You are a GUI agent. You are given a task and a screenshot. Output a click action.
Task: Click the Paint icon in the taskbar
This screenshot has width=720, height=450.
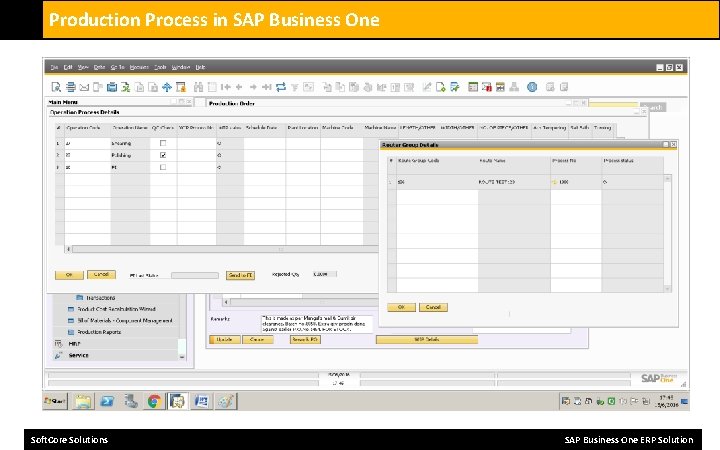coord(225,401)
